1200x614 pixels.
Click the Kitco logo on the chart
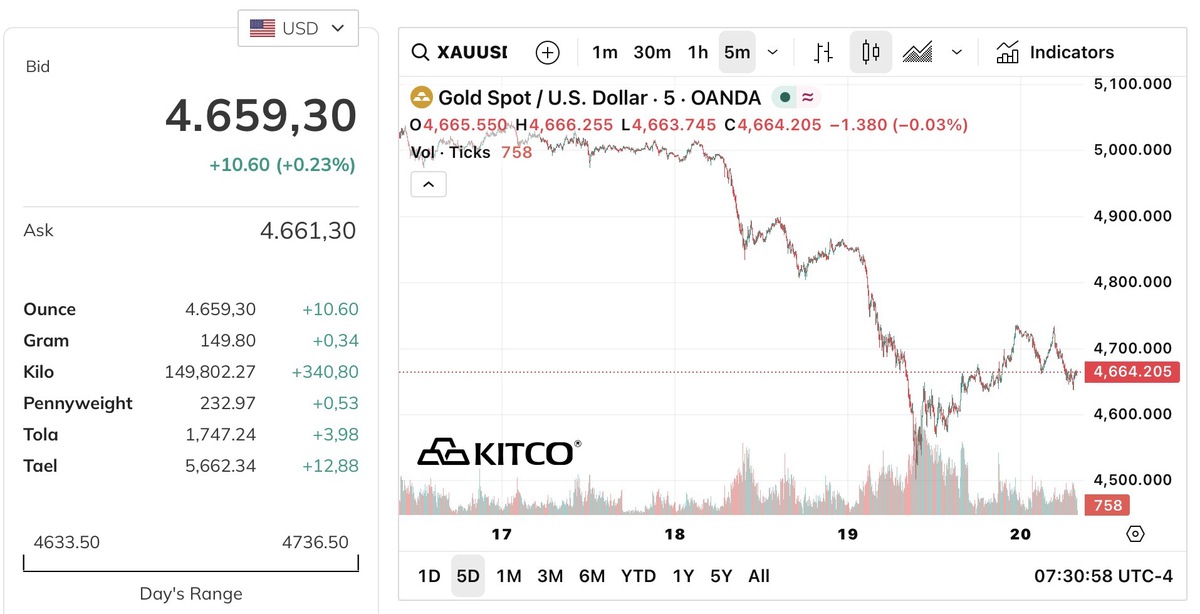(498, 453)
